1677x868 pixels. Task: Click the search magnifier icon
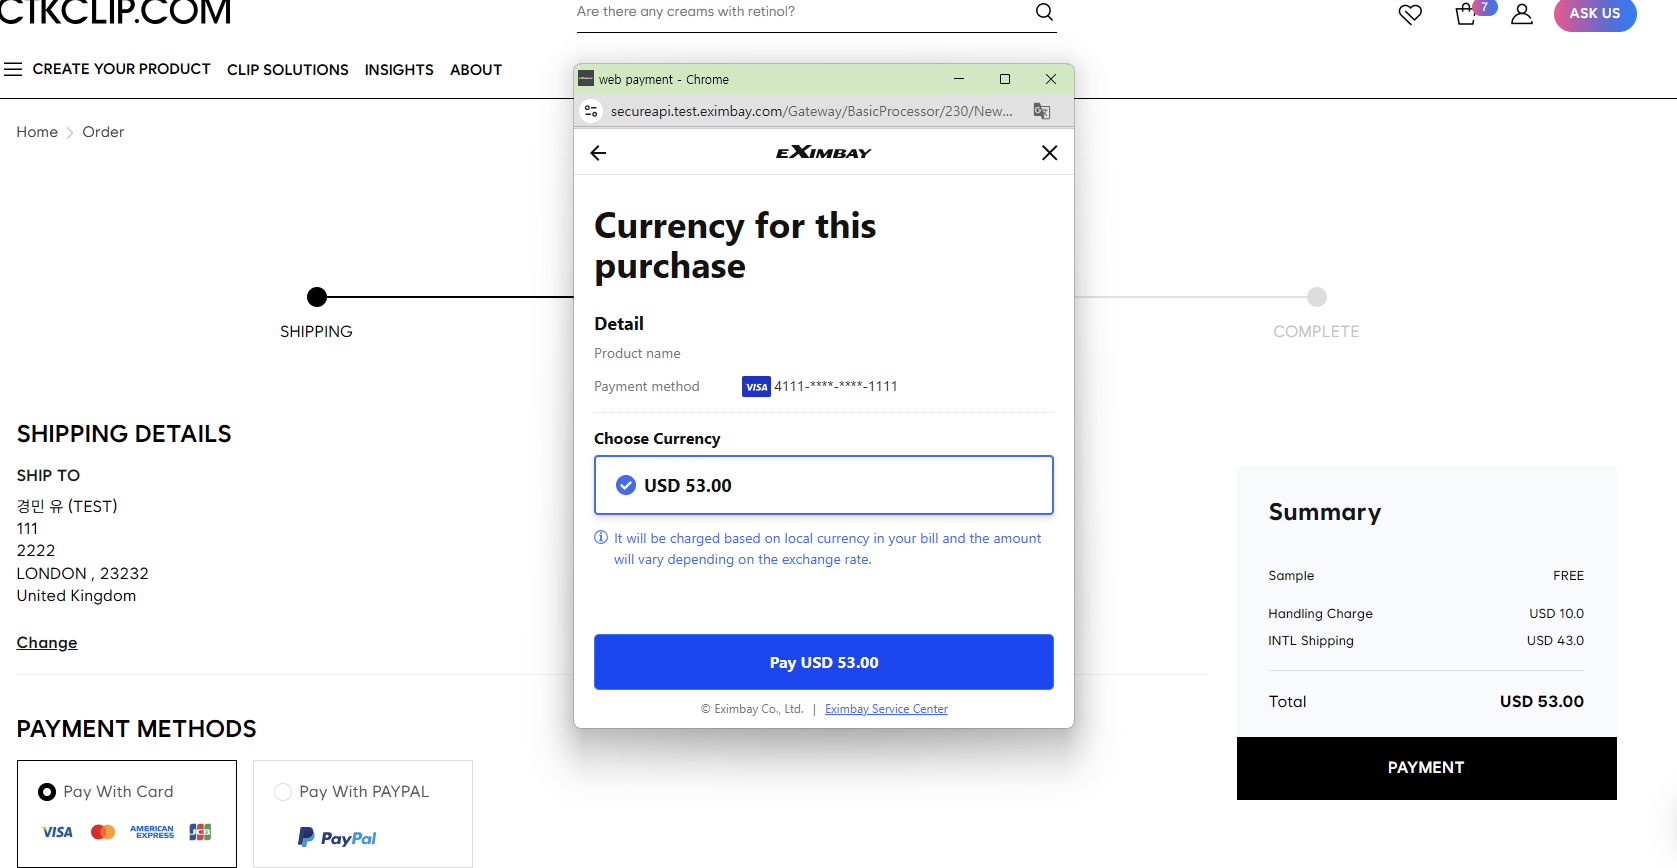(x=1044, y=12)
